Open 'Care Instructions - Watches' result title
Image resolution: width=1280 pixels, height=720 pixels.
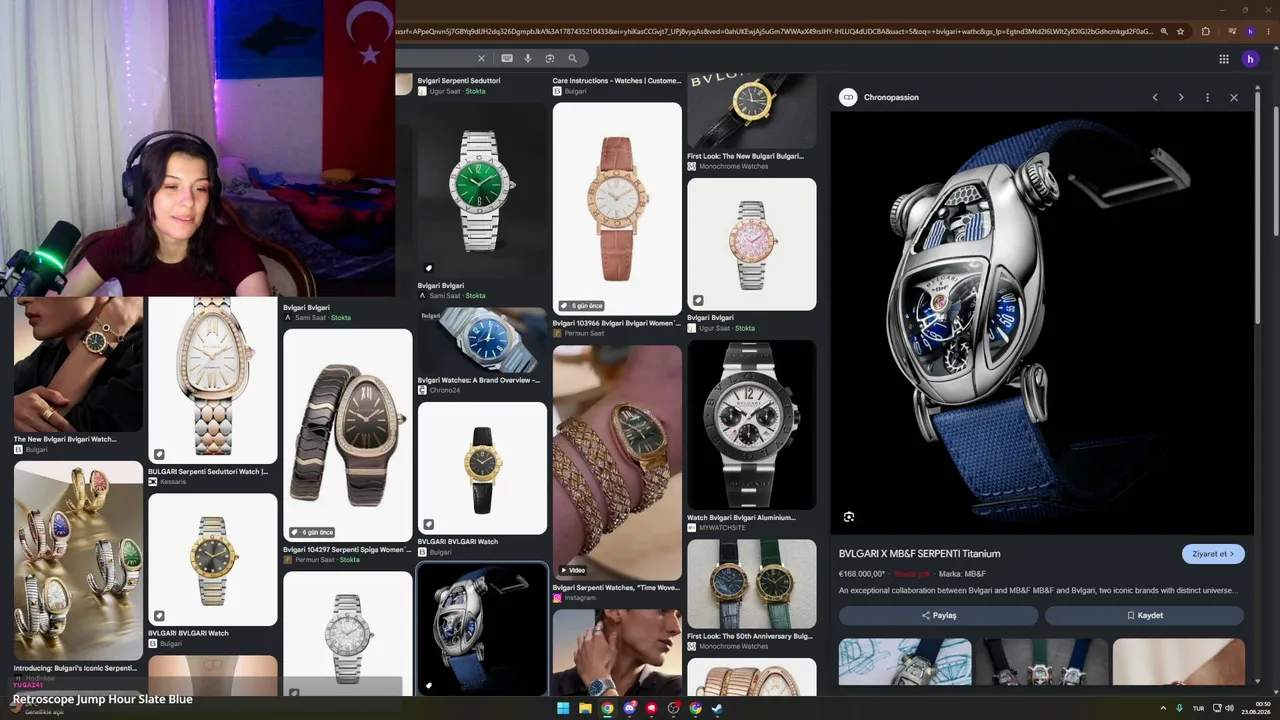(x=617, y=80)
